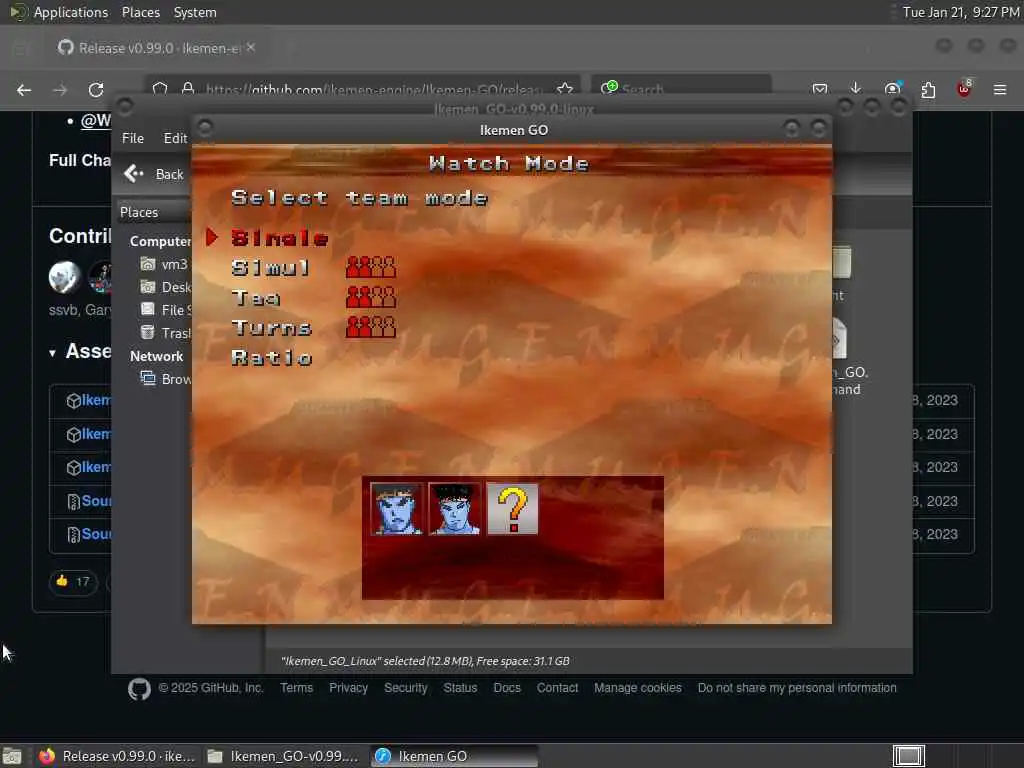Close the Release v0.99.0 browser tab
1024x768 pixels.
coord(251,48)
